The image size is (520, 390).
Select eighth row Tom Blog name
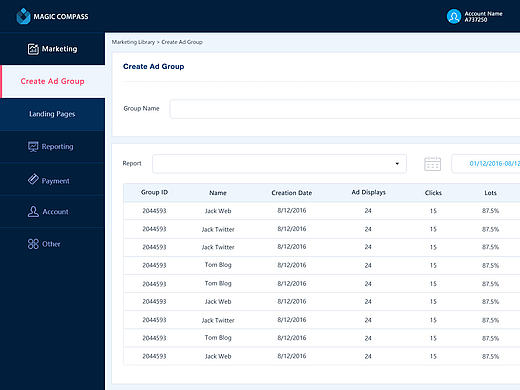(218, 338)
